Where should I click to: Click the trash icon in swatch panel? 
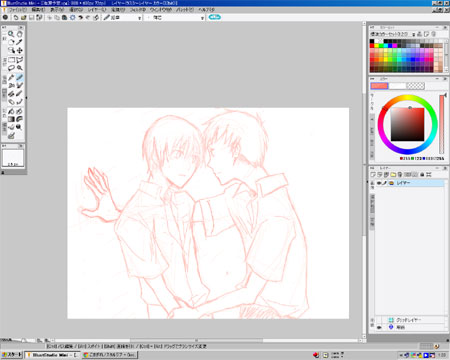[x=433, y=34]
